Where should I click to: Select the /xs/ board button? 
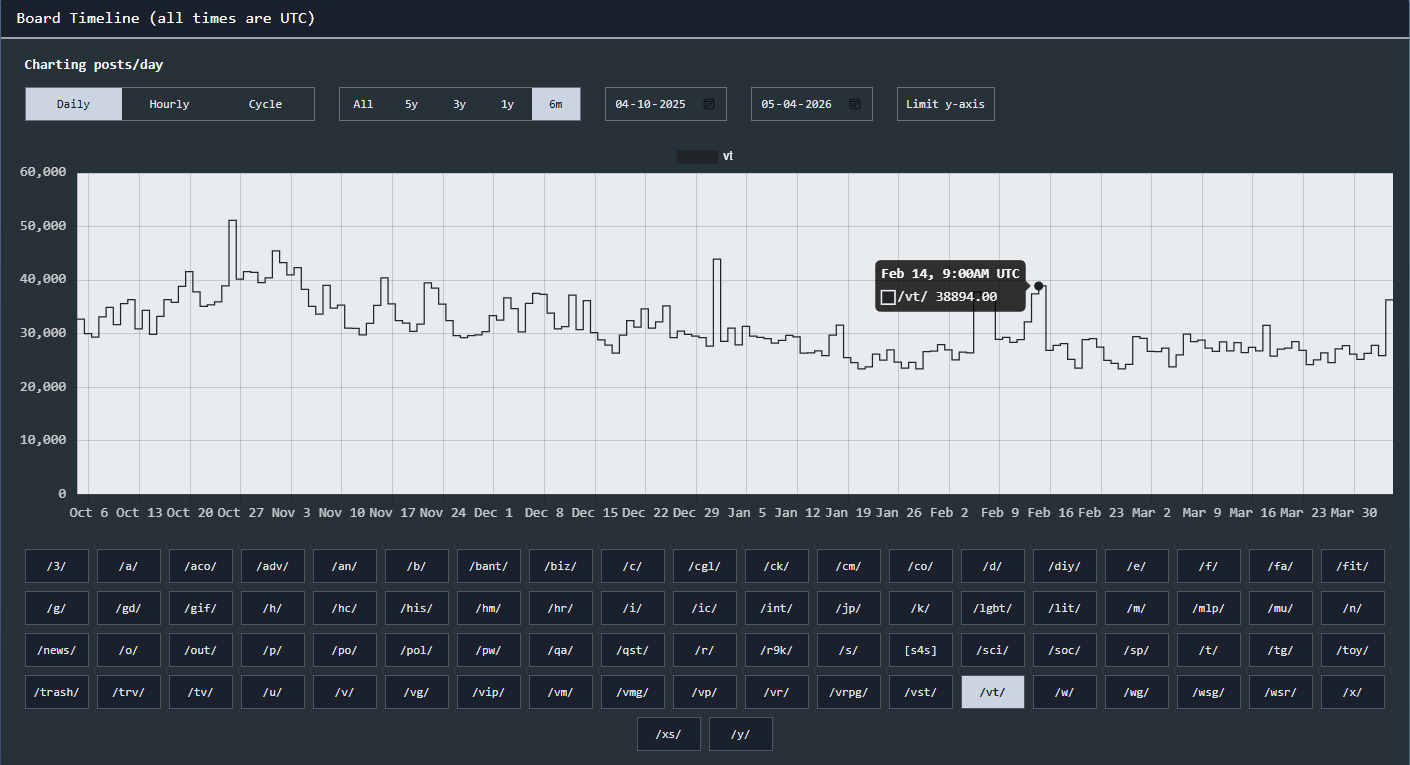coord(669,734)
